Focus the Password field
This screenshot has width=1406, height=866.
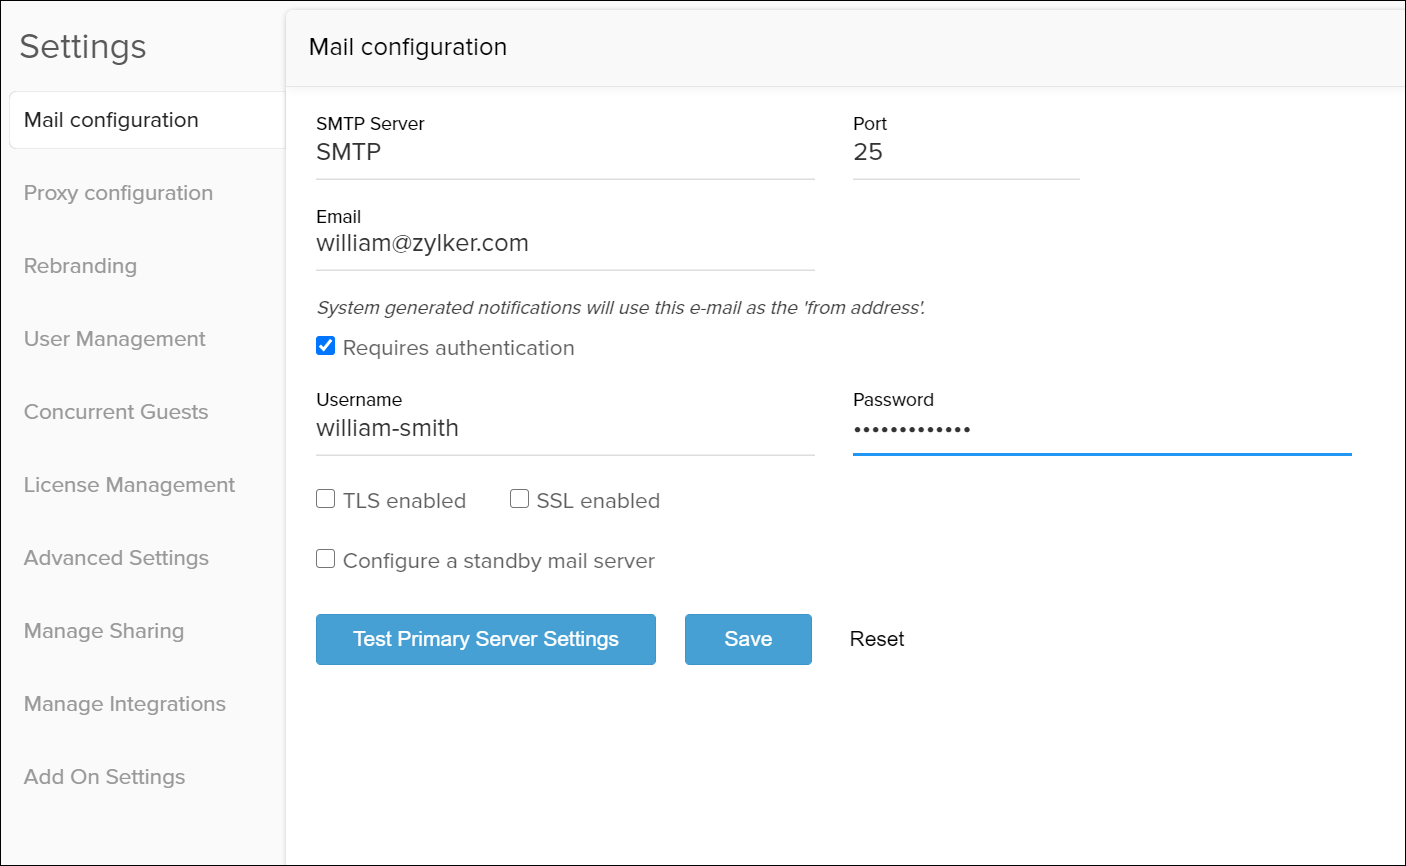click(1100, 428)
